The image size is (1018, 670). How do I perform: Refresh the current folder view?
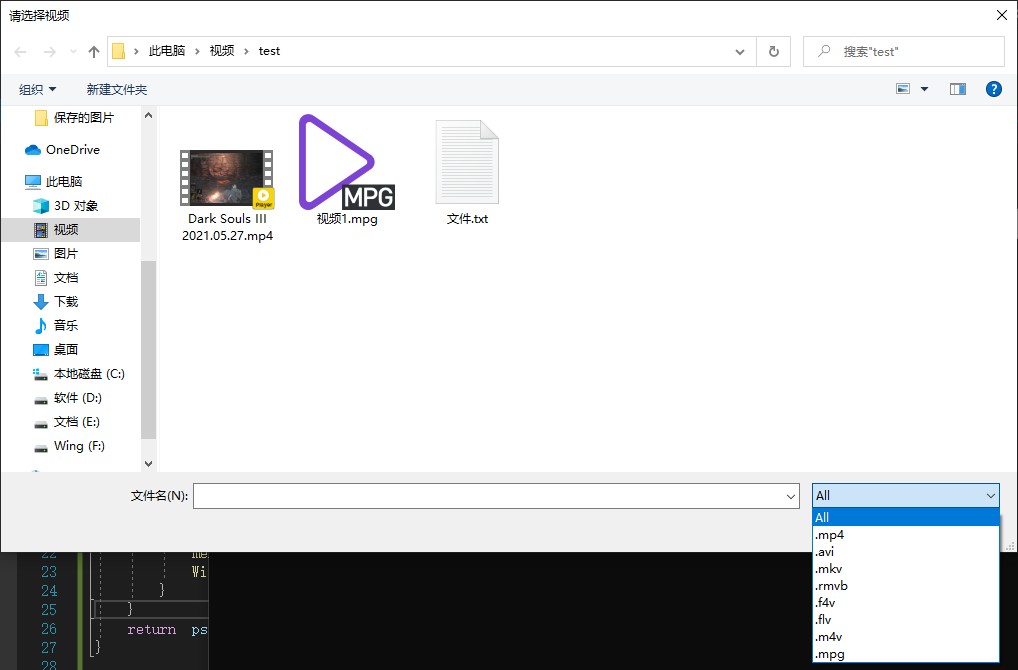tap(773, 51)
